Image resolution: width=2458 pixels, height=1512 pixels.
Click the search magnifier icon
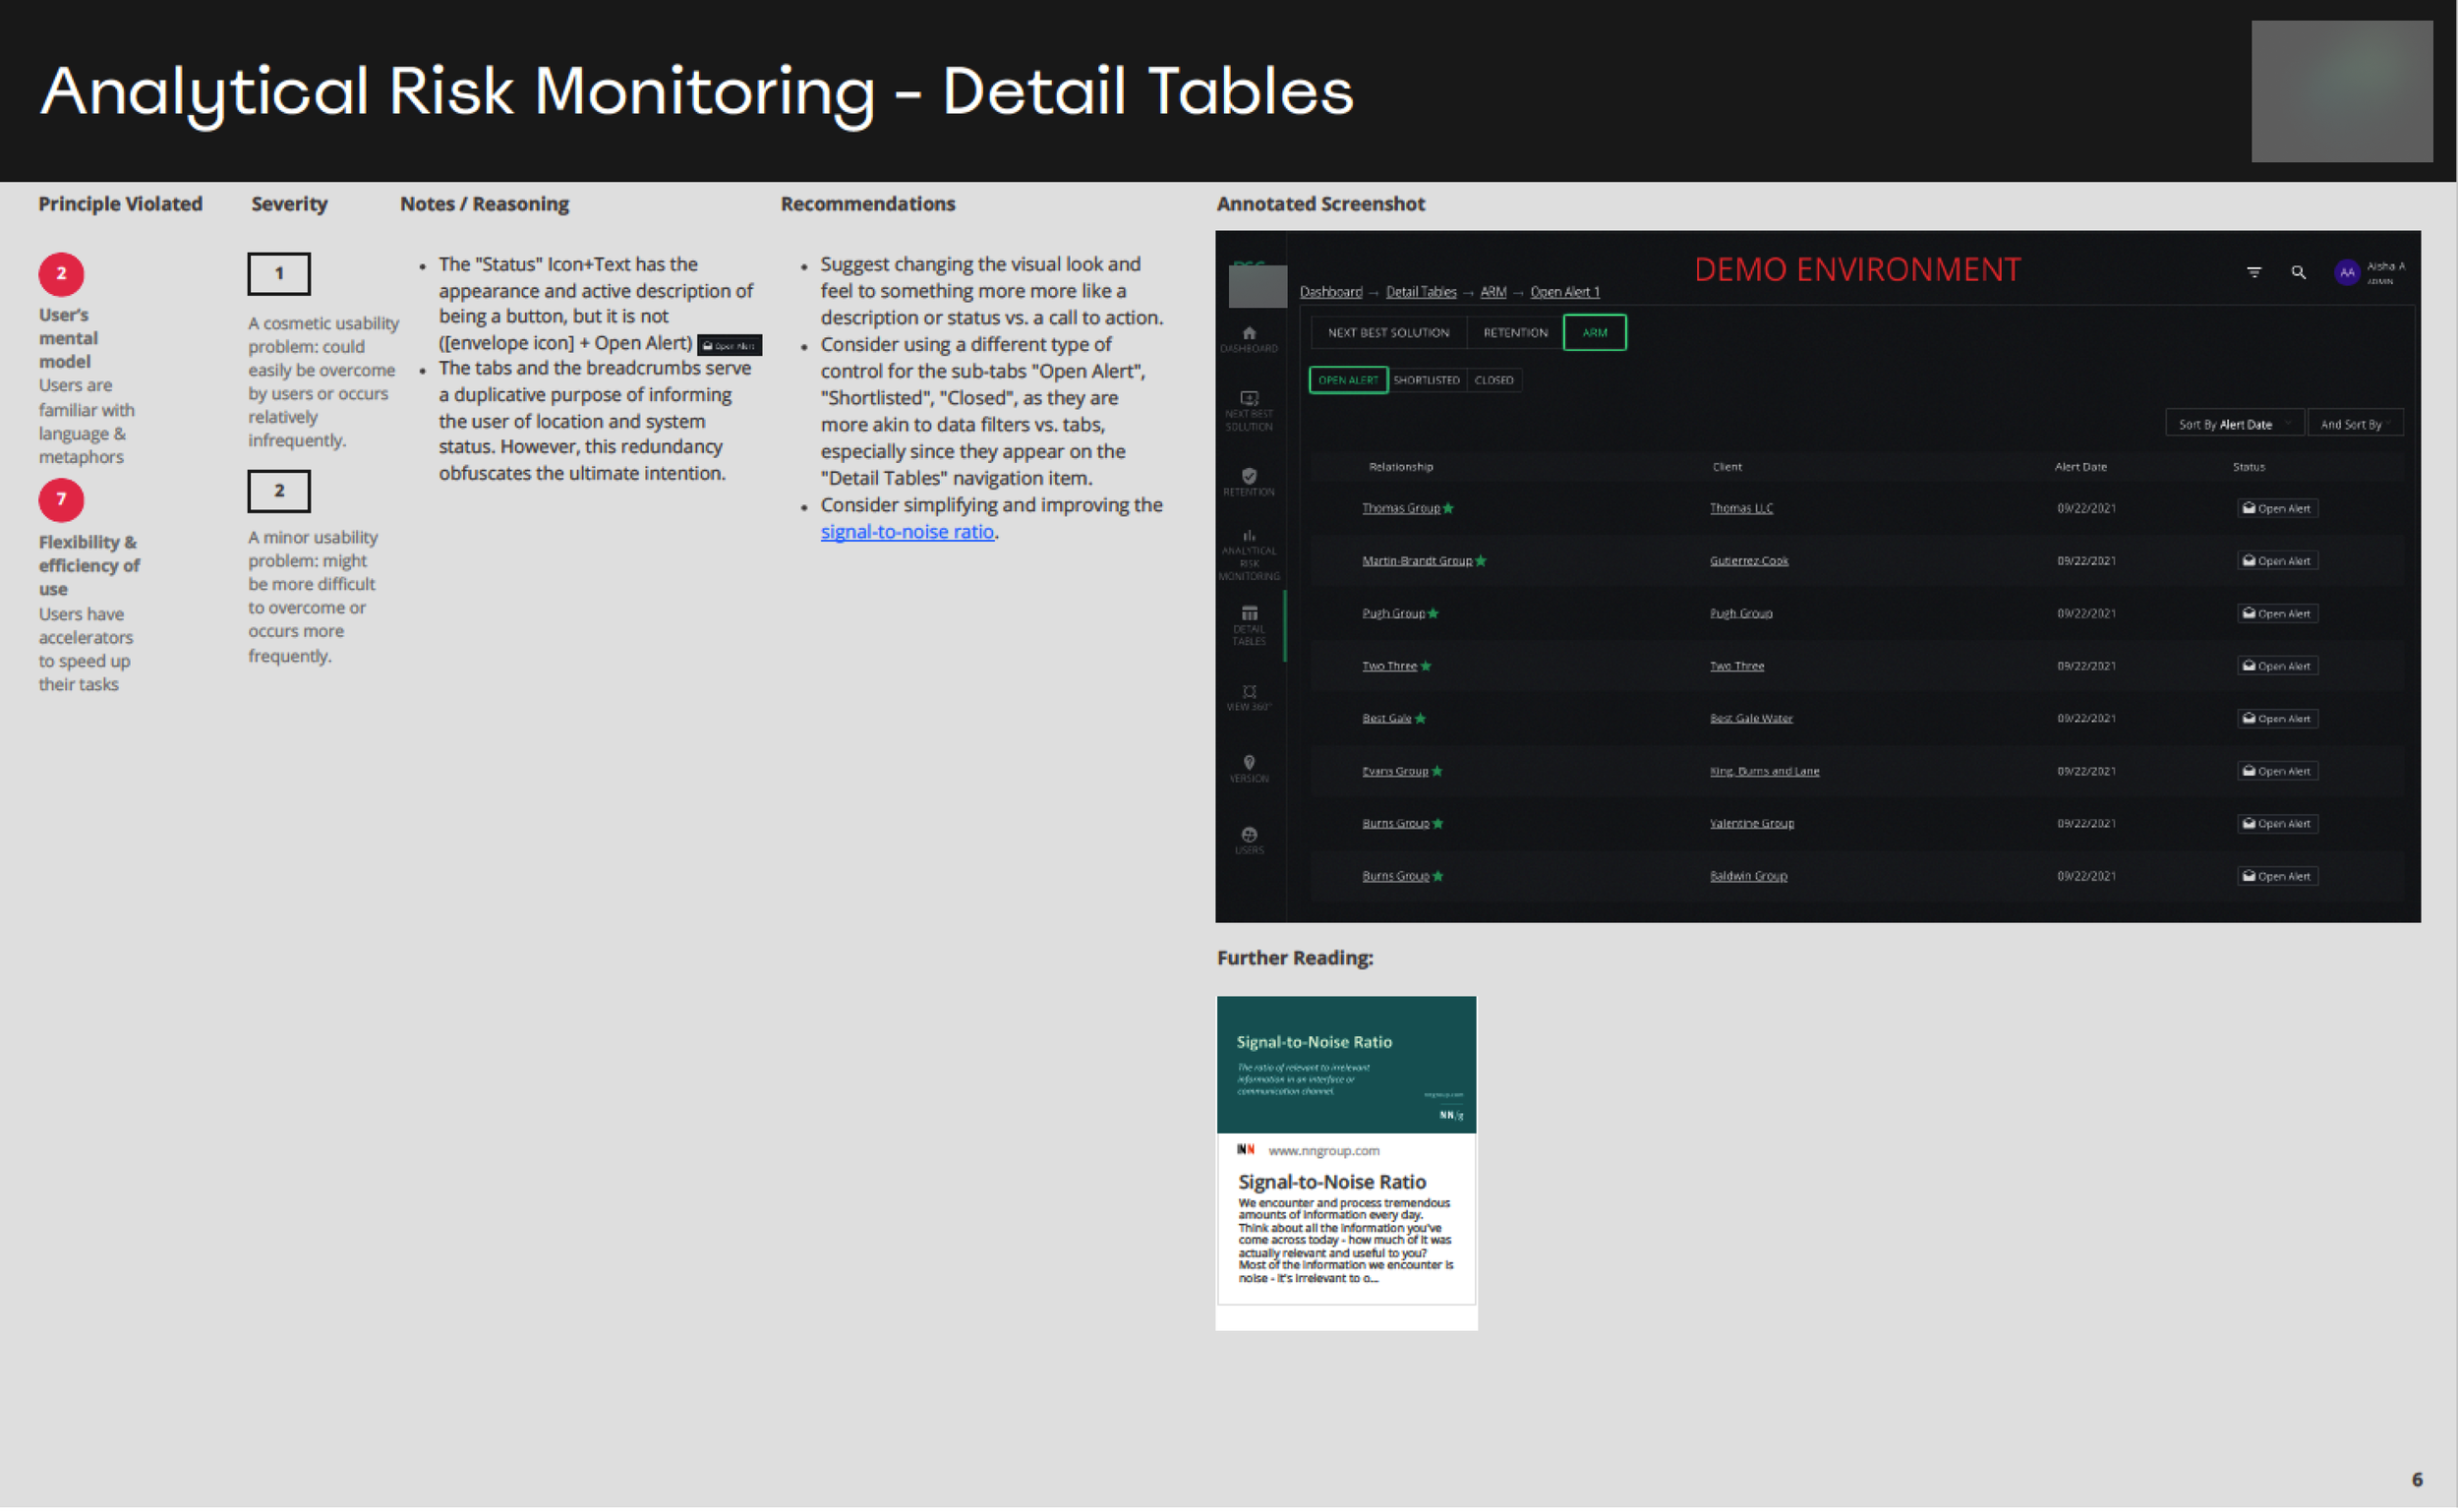[2298, 272]
